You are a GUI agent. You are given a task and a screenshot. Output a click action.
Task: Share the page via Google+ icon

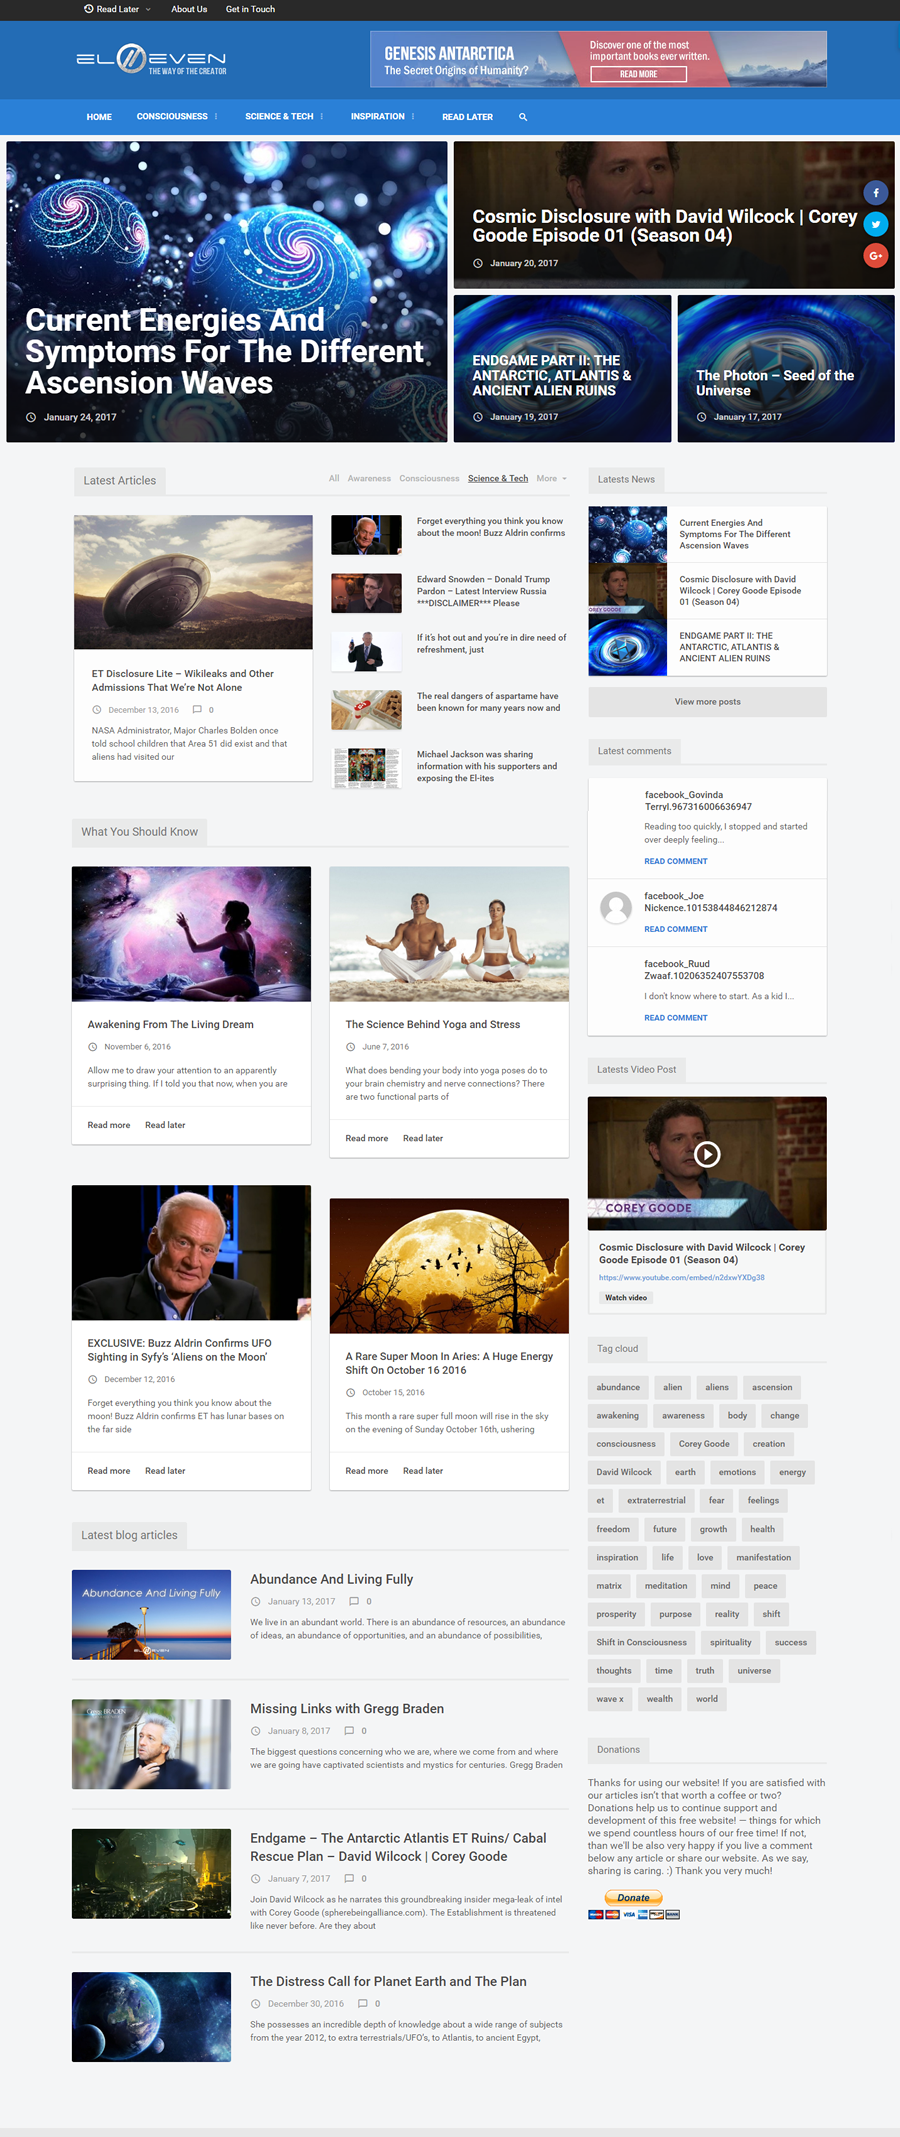tap(876, 256)
